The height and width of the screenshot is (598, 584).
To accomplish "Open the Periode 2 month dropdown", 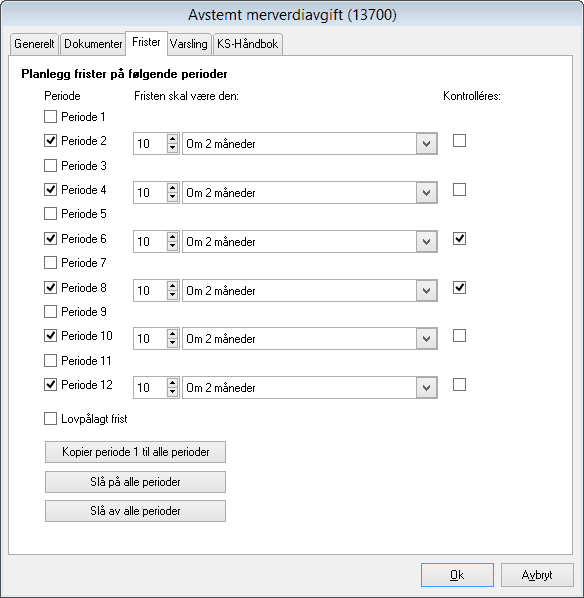I will coord(426,144).
